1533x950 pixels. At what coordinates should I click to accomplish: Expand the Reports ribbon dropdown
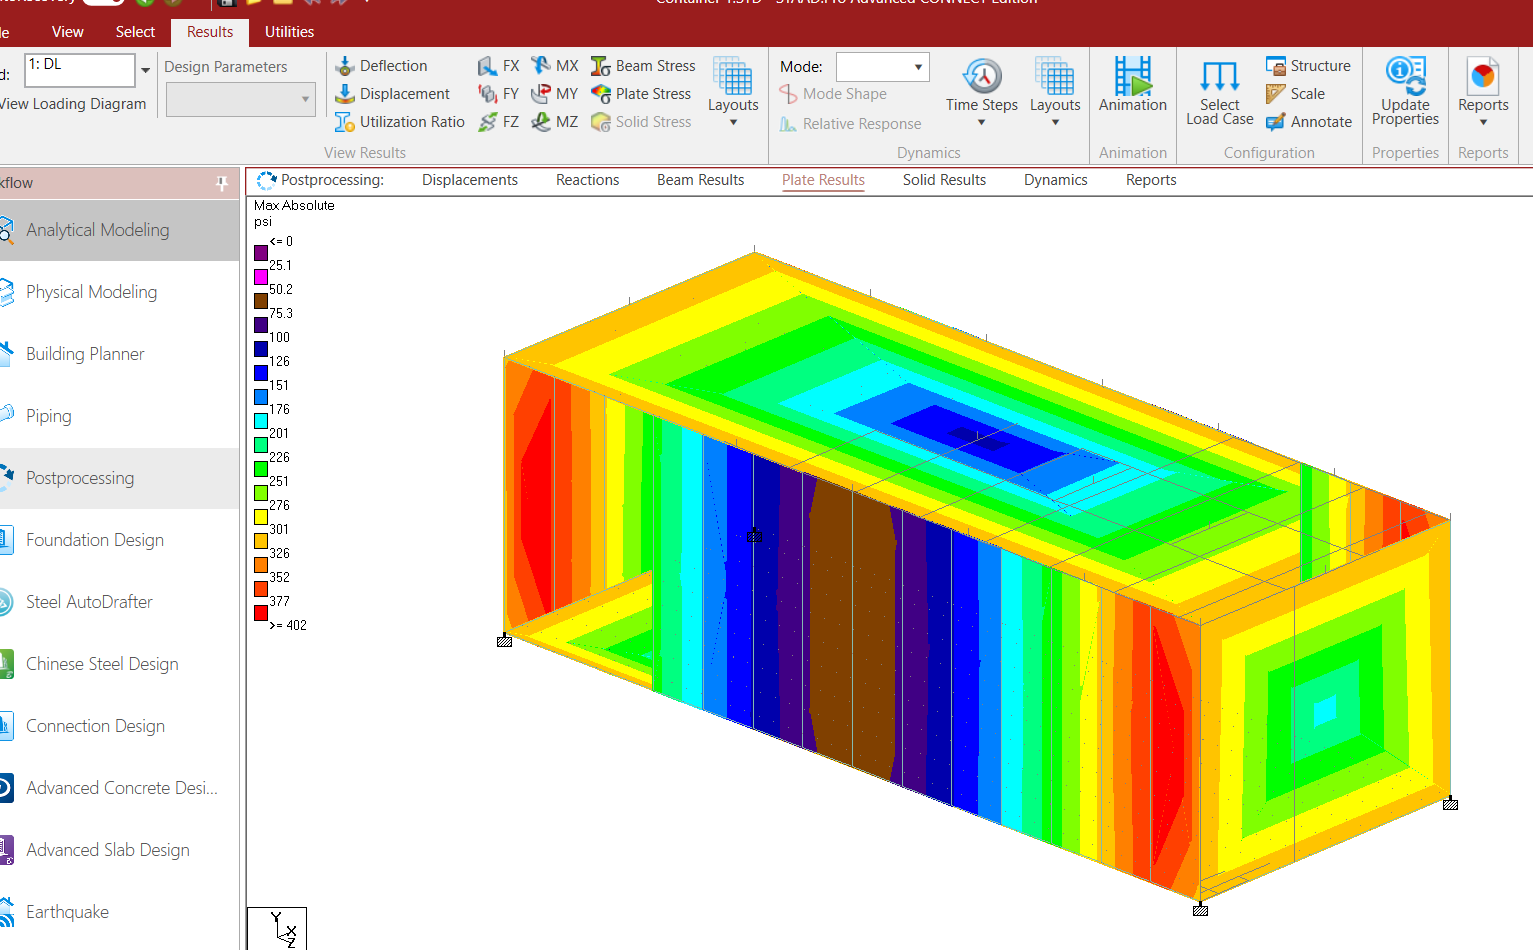[1482, 122]
